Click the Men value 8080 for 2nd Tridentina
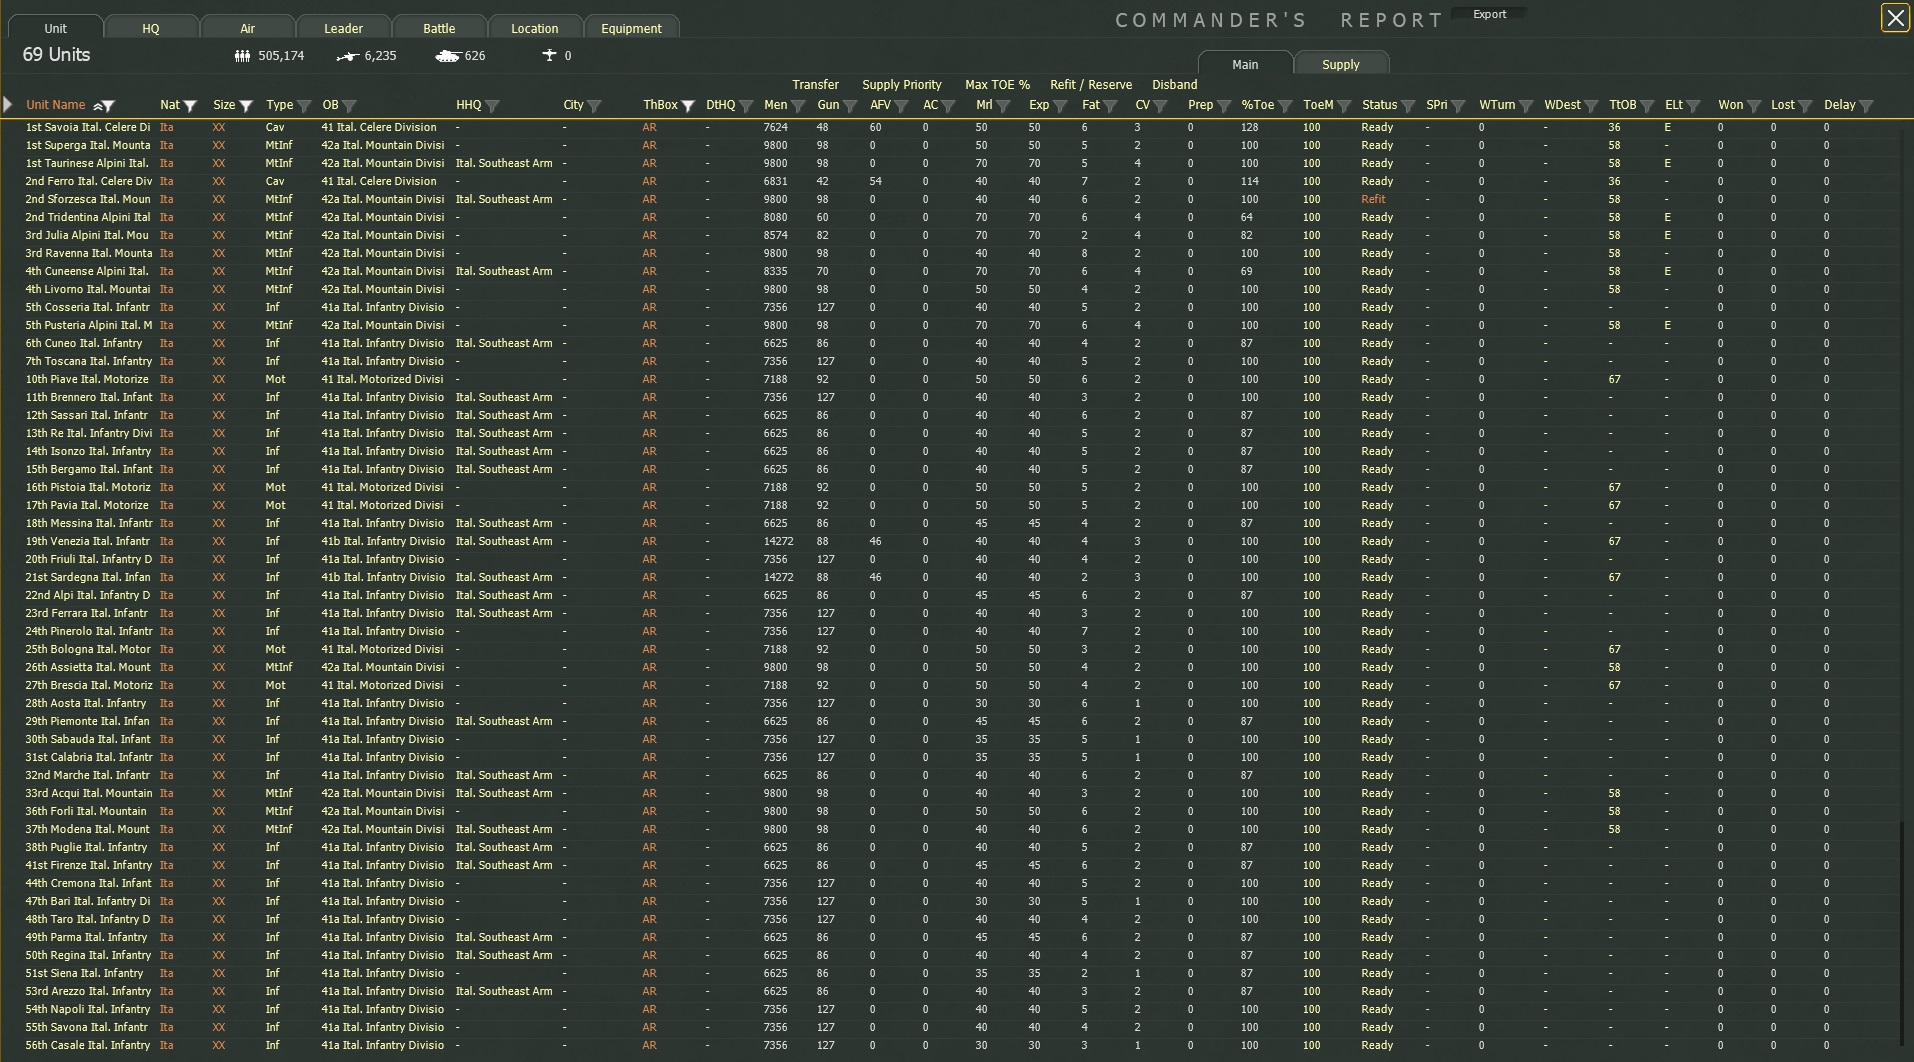Screen dimensions: 1914x1062 tap(775, 218)
